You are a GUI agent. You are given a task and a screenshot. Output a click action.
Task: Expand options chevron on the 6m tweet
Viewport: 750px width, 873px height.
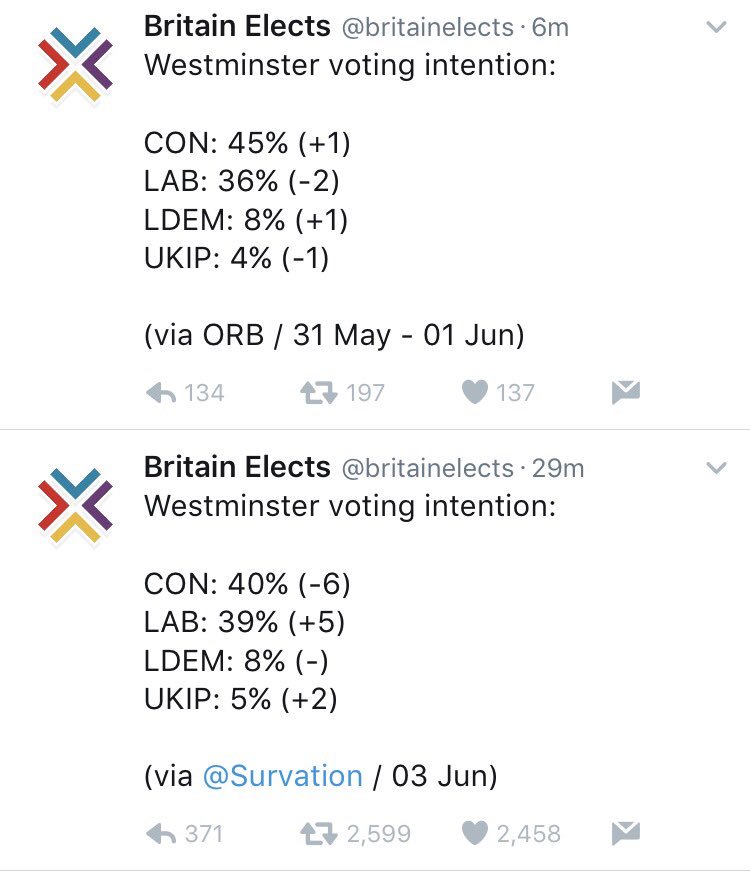(716, 28)
